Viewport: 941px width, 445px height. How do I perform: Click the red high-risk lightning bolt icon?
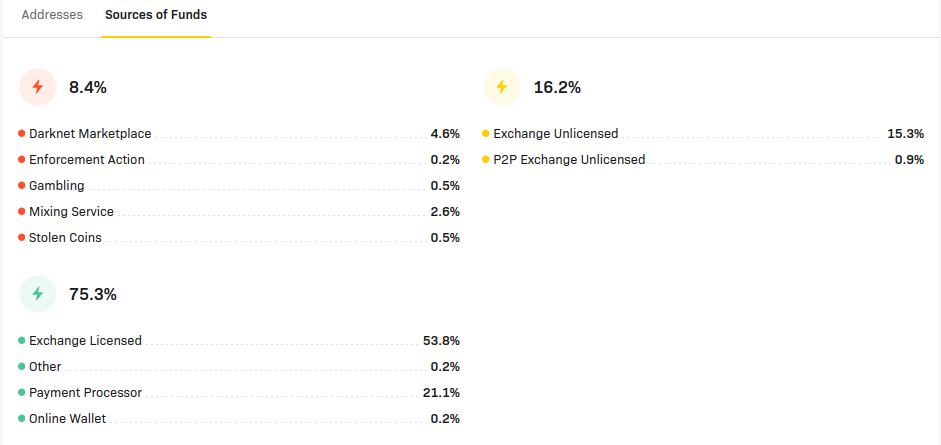point(38,87)
